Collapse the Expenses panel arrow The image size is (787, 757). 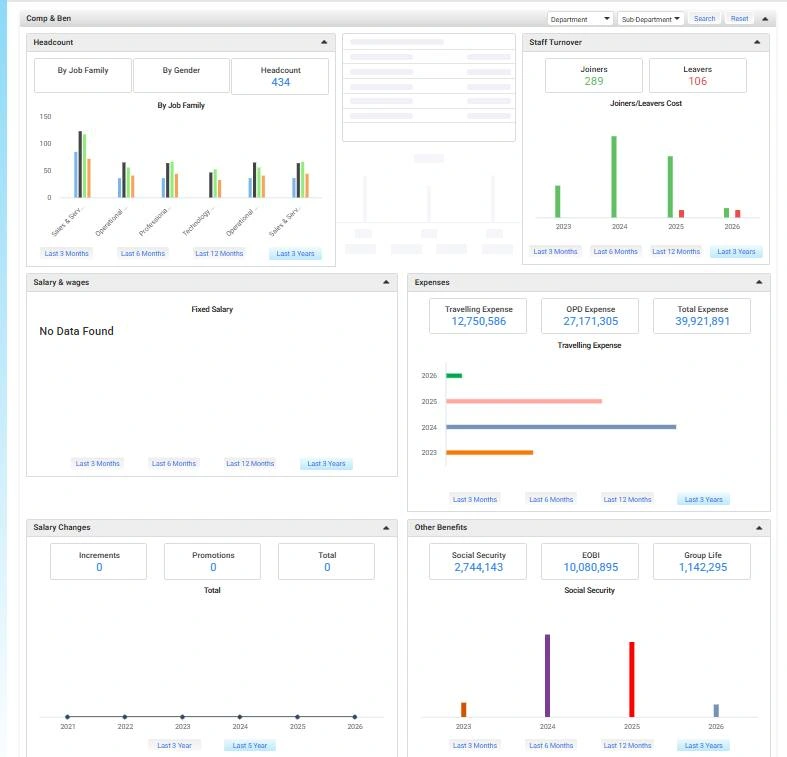759,282
